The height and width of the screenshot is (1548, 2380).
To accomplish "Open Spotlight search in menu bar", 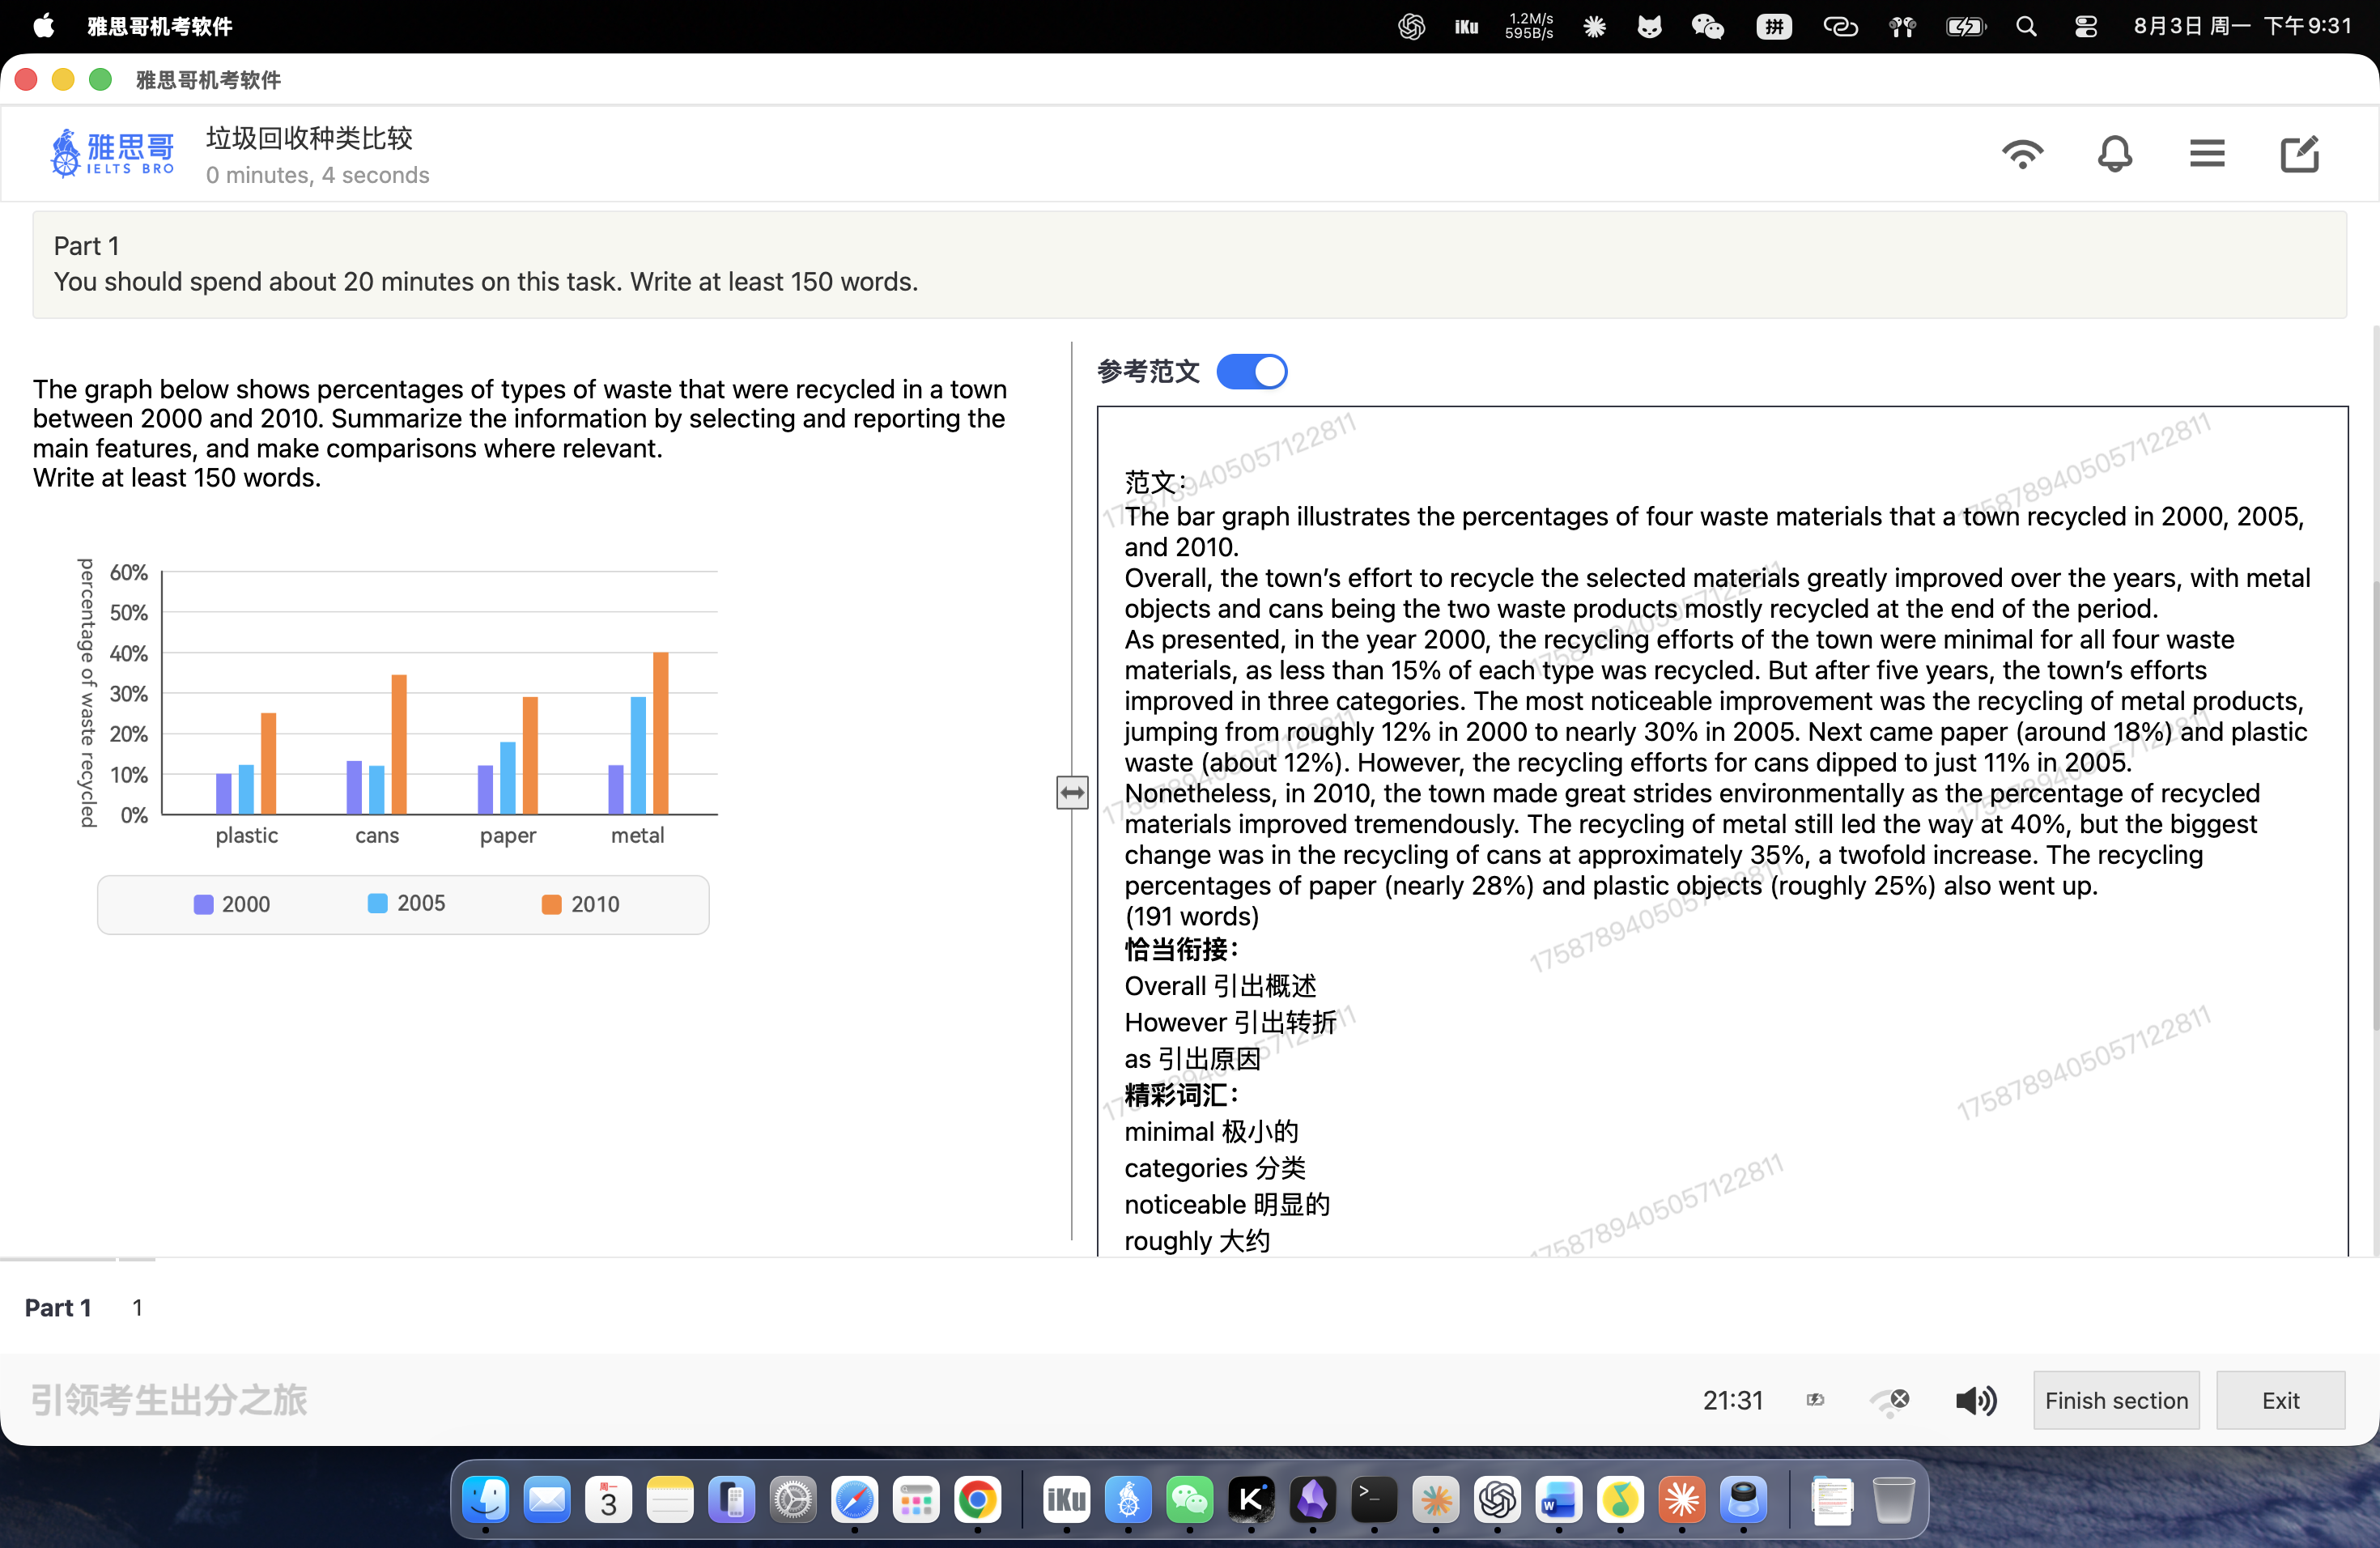I will pyautogui.click(x=2026, y=26).
